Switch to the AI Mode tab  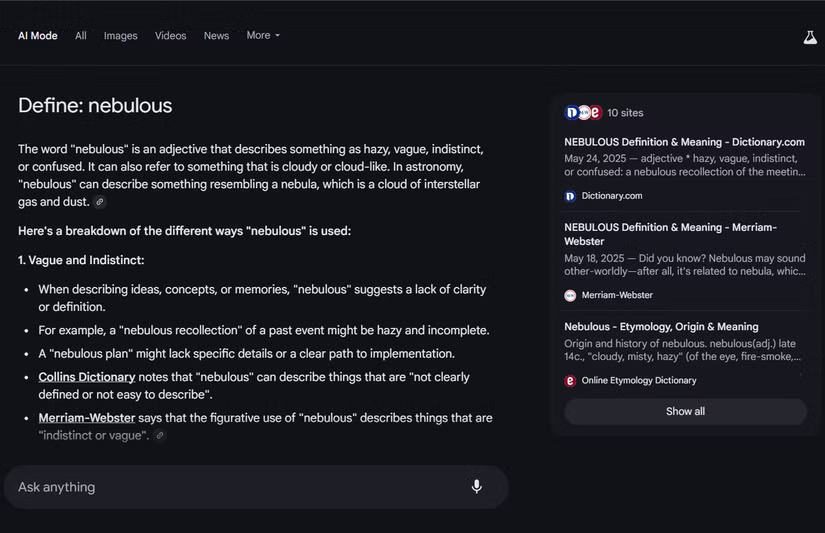click(38, 36)
